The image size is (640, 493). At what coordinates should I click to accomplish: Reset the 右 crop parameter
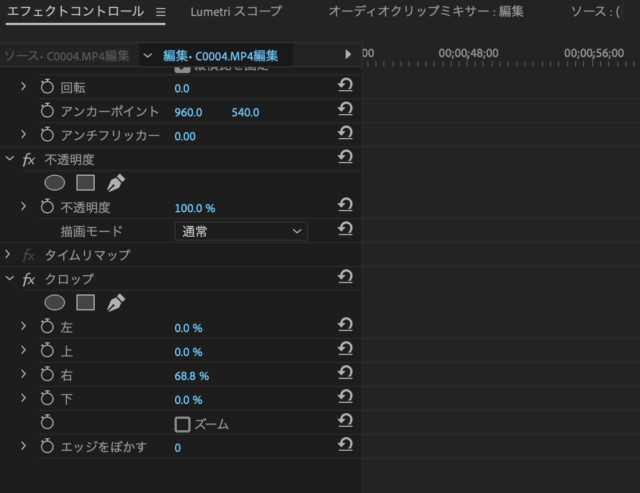click(345, 373)
